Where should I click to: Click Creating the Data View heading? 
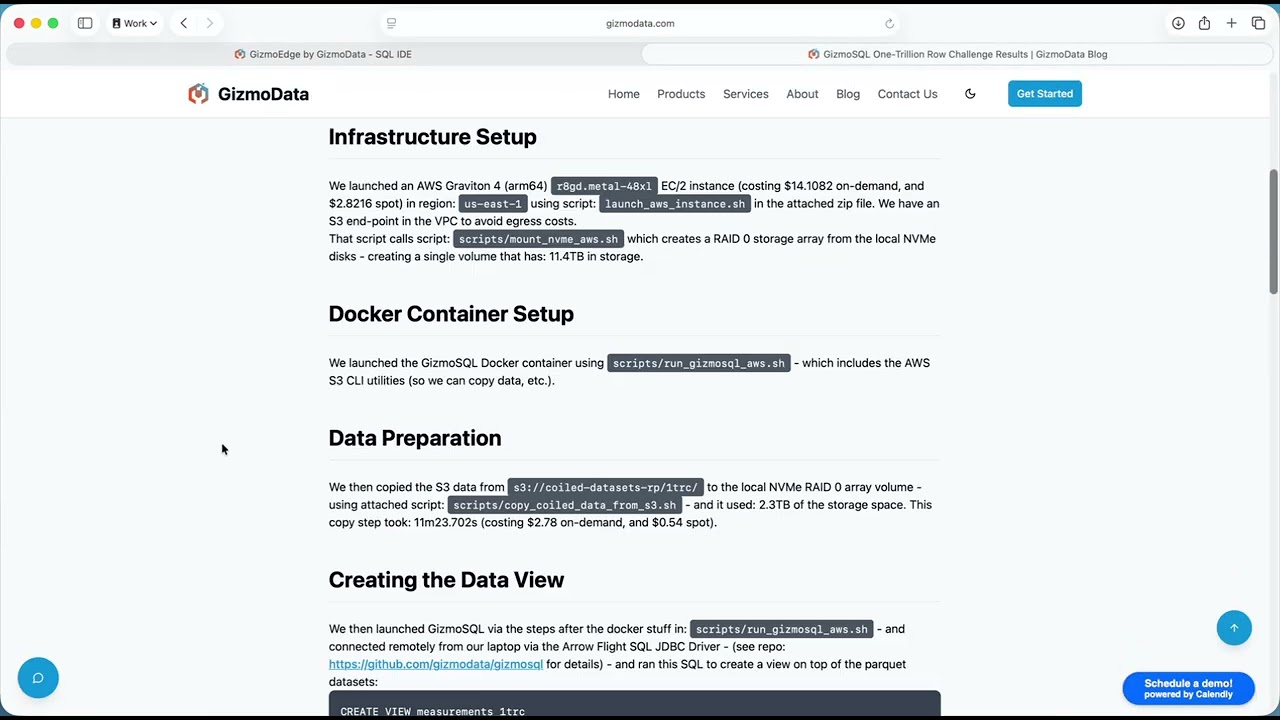click(446, 580)
